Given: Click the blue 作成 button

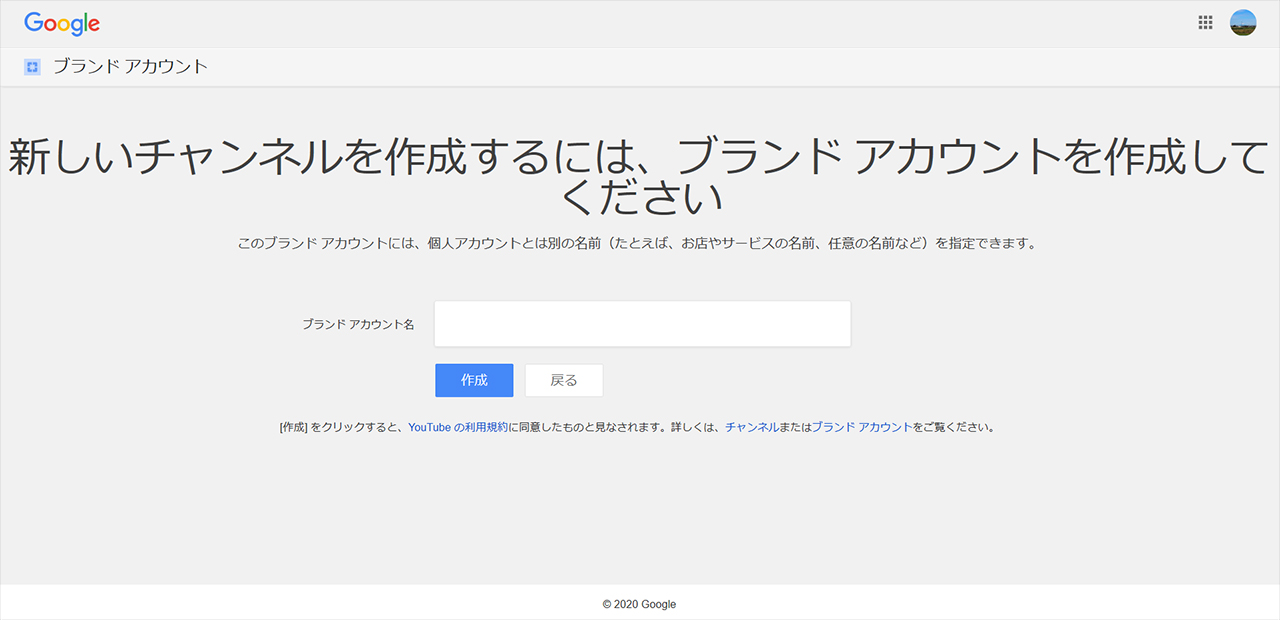Looking at the screenshot, I should [474, 380].
